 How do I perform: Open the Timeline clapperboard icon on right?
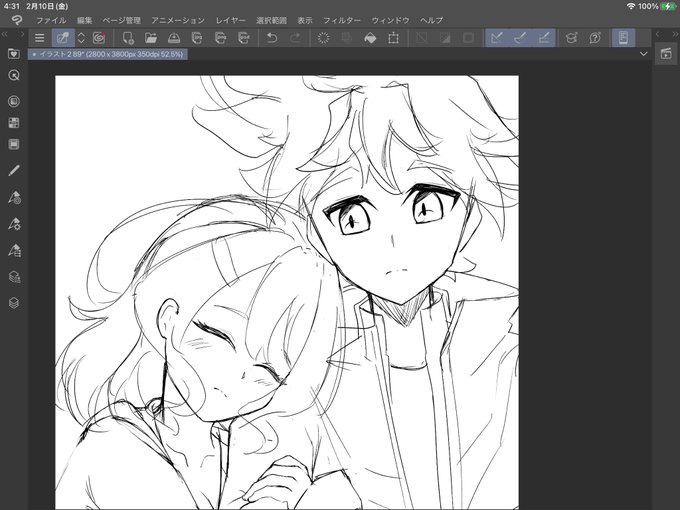click(666, 53)
